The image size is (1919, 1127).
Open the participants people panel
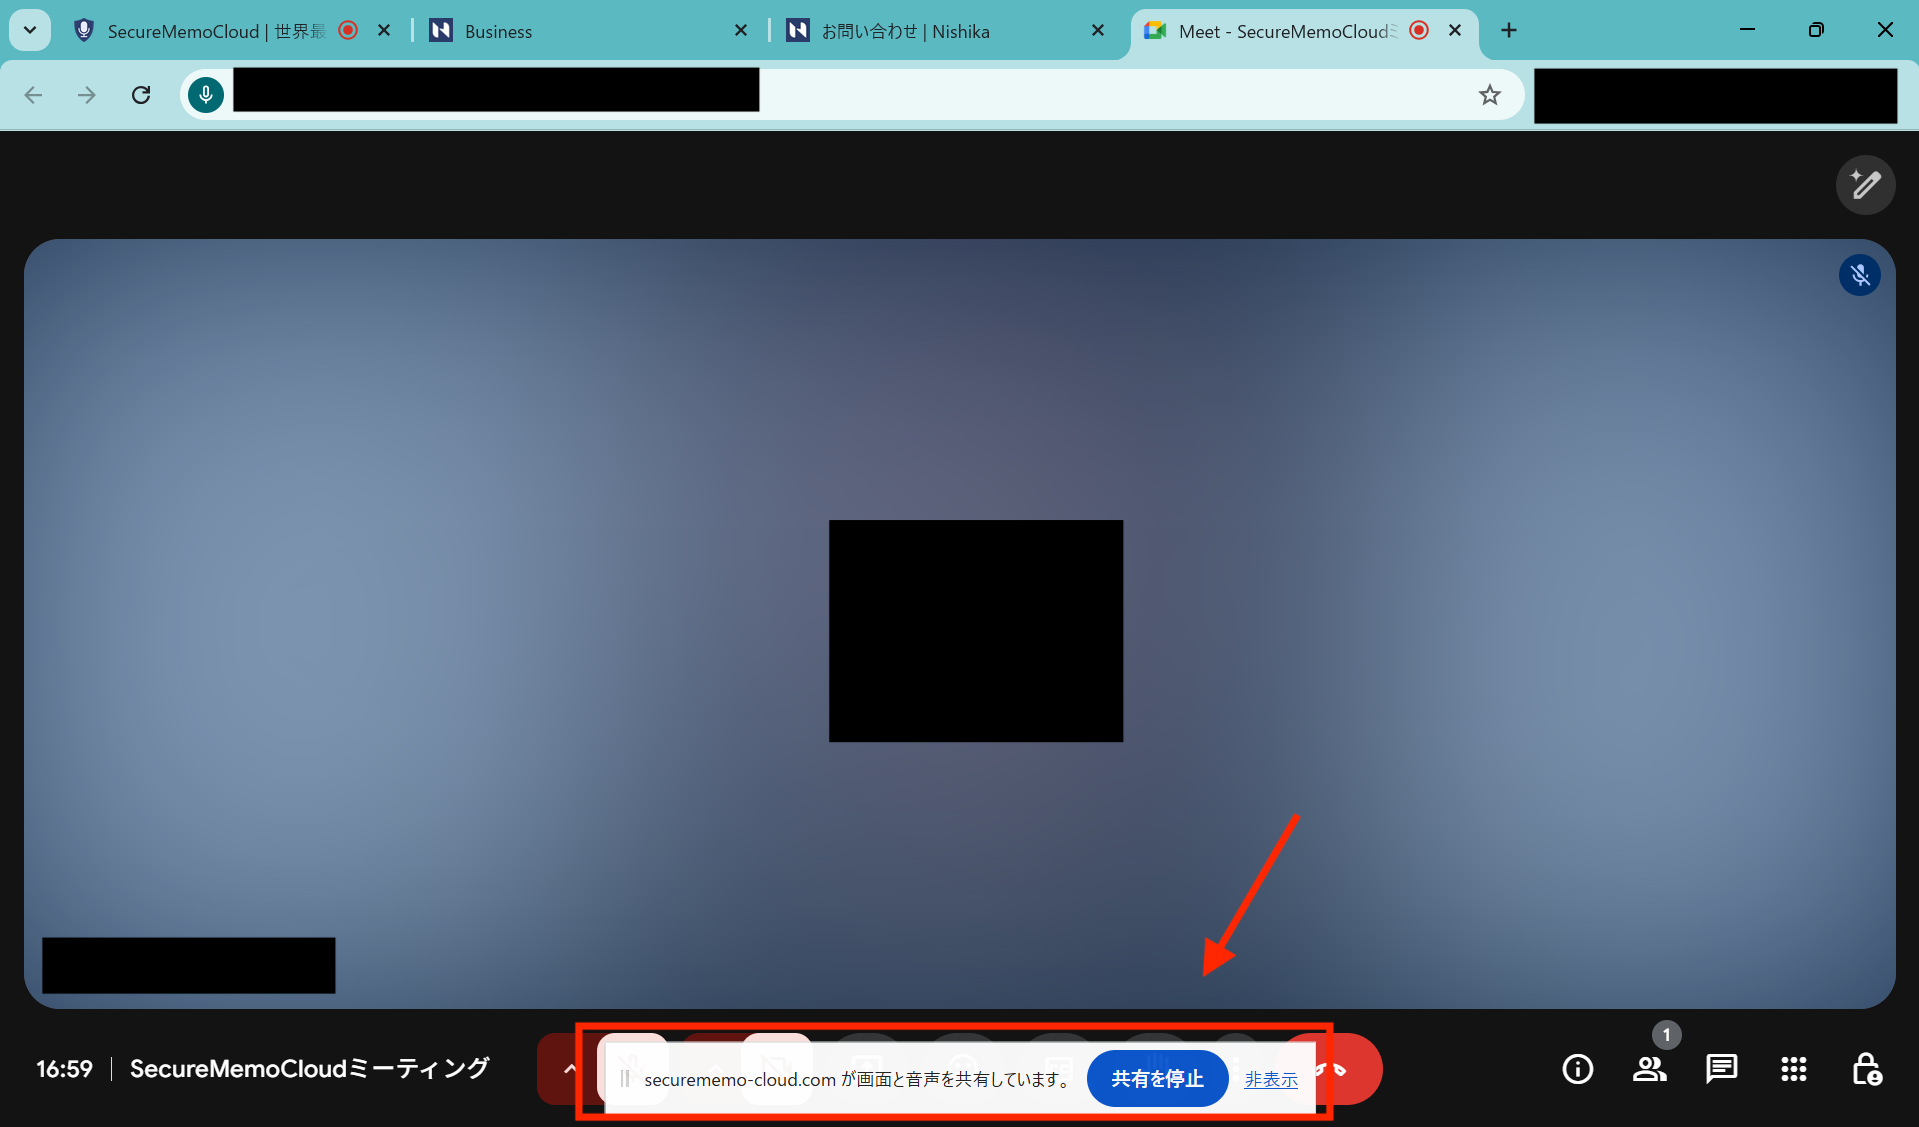[x=1649, y=1069]
